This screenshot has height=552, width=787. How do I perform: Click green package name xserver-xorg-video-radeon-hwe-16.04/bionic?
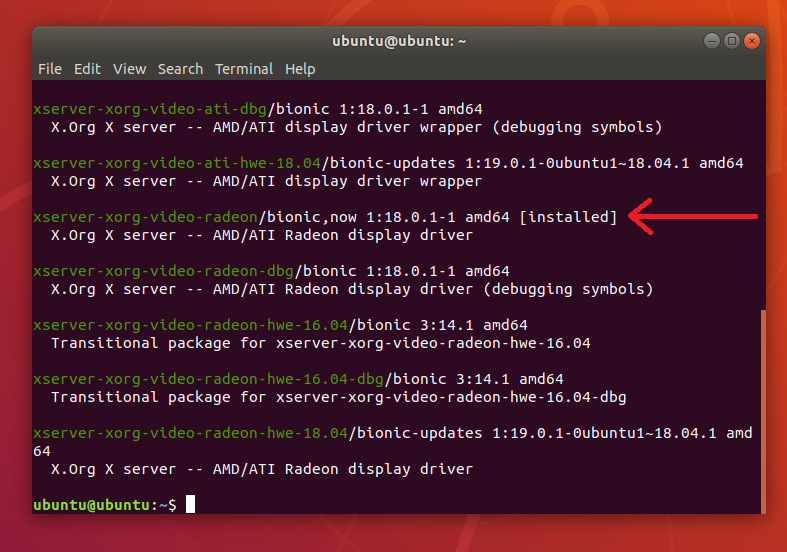[190, 325]
